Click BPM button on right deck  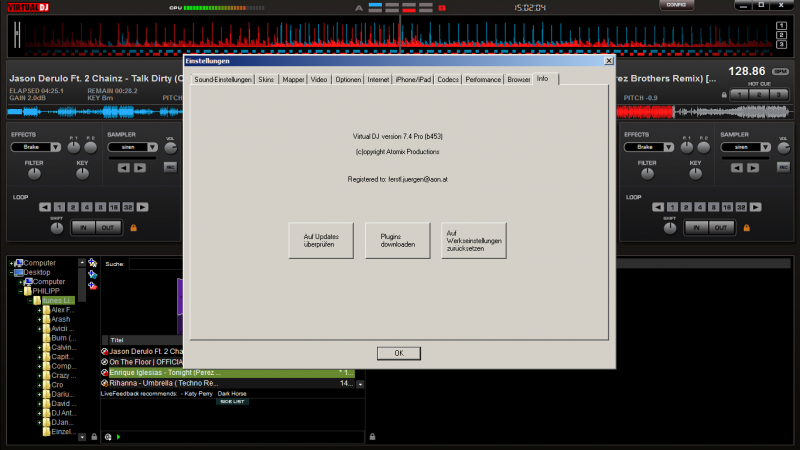point(780,71)
